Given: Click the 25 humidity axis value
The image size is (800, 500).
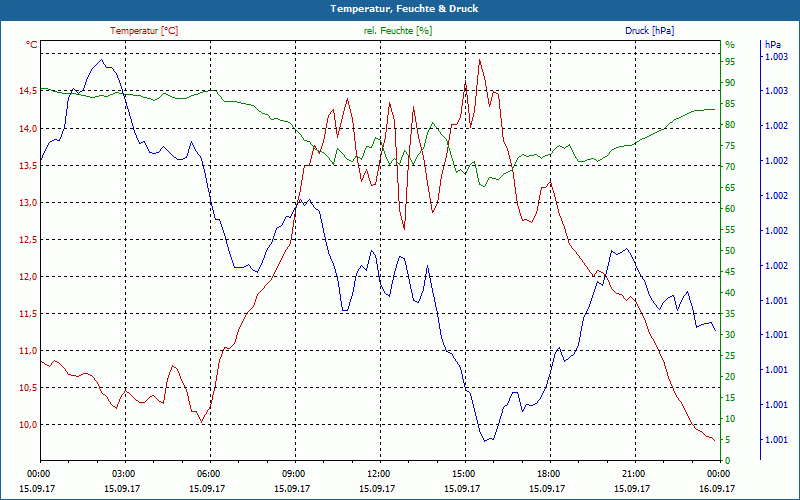Looking at the screenshot, I should pos(730,356).
